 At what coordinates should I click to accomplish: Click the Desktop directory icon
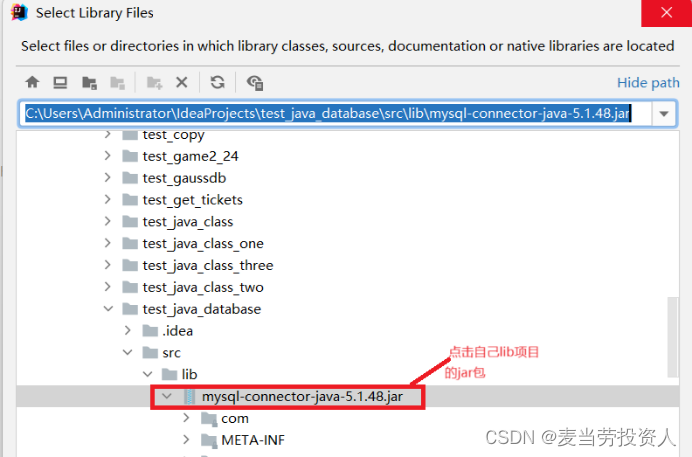(x=60, y=82)
